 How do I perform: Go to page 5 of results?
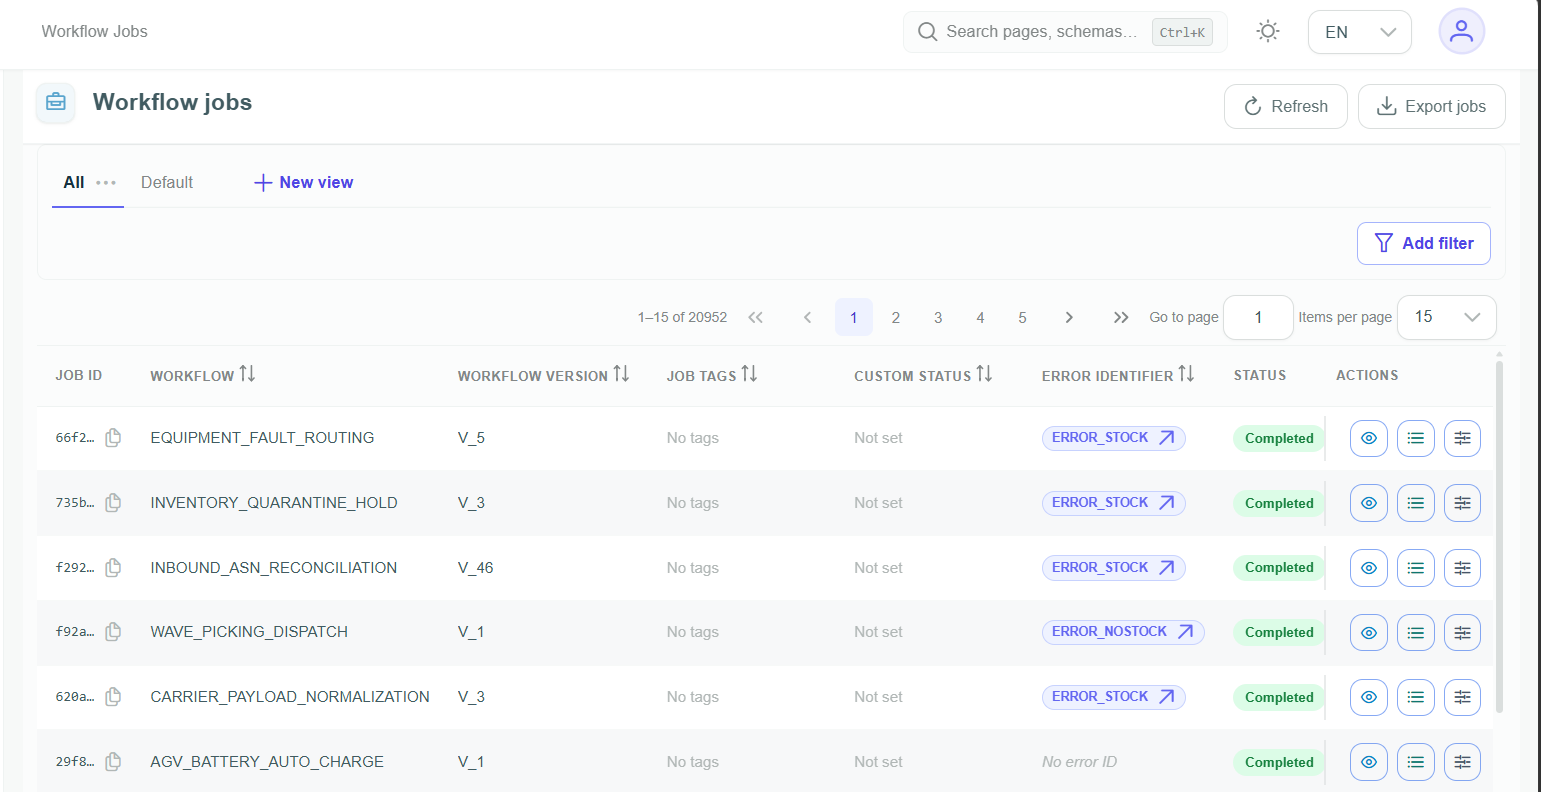point(1022,317)
